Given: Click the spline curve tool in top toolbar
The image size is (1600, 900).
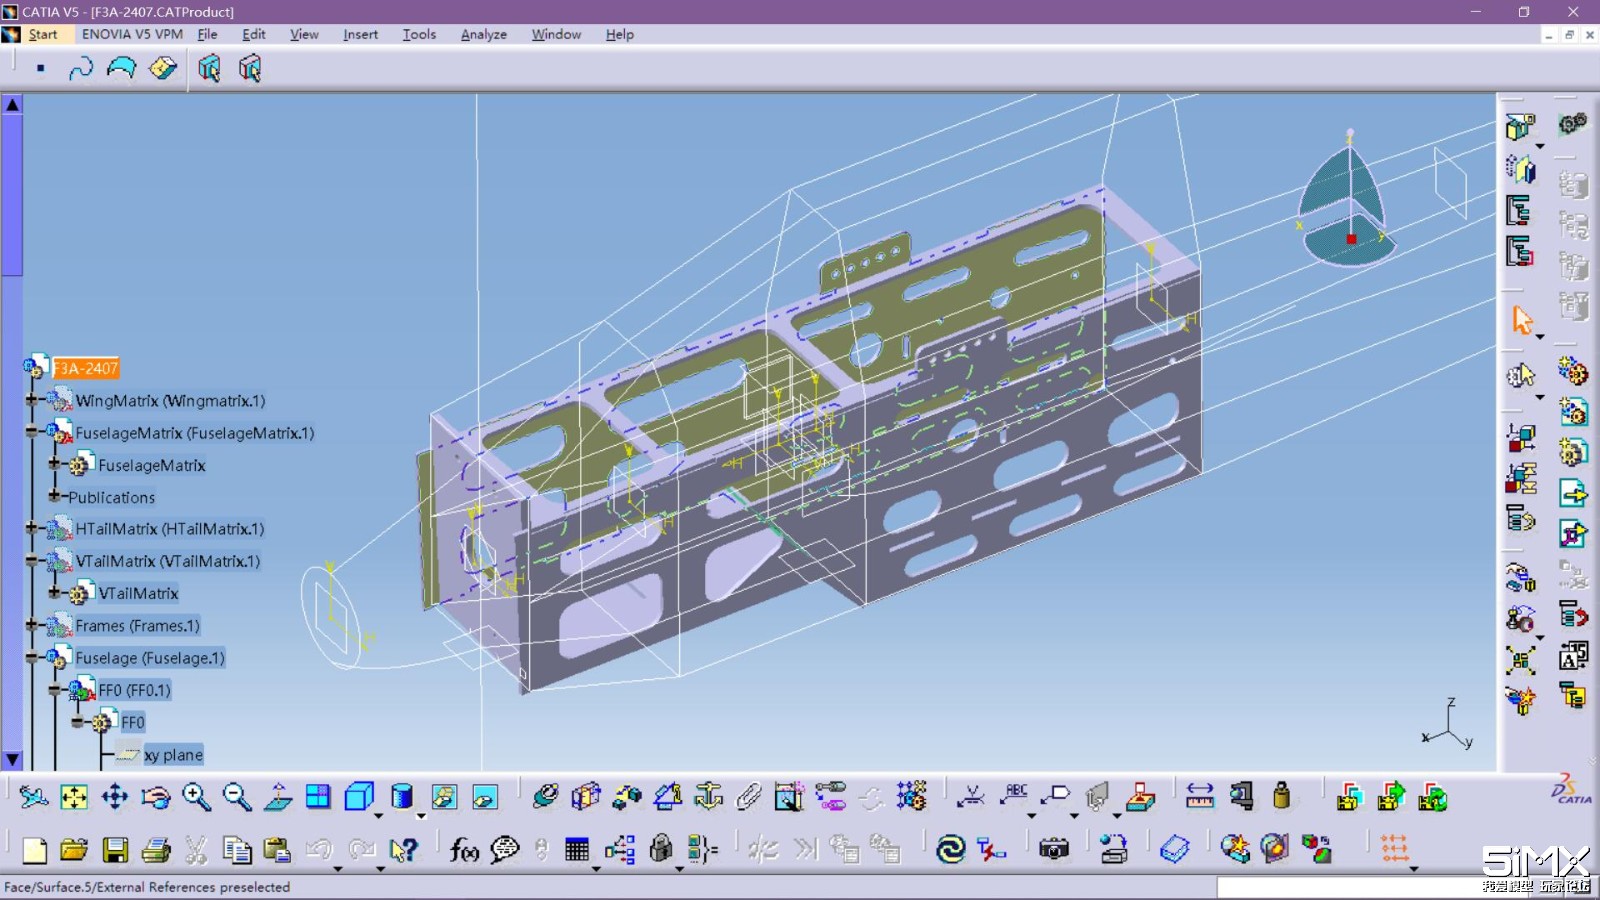Looking at the screenshot, I should coord(80,68).
